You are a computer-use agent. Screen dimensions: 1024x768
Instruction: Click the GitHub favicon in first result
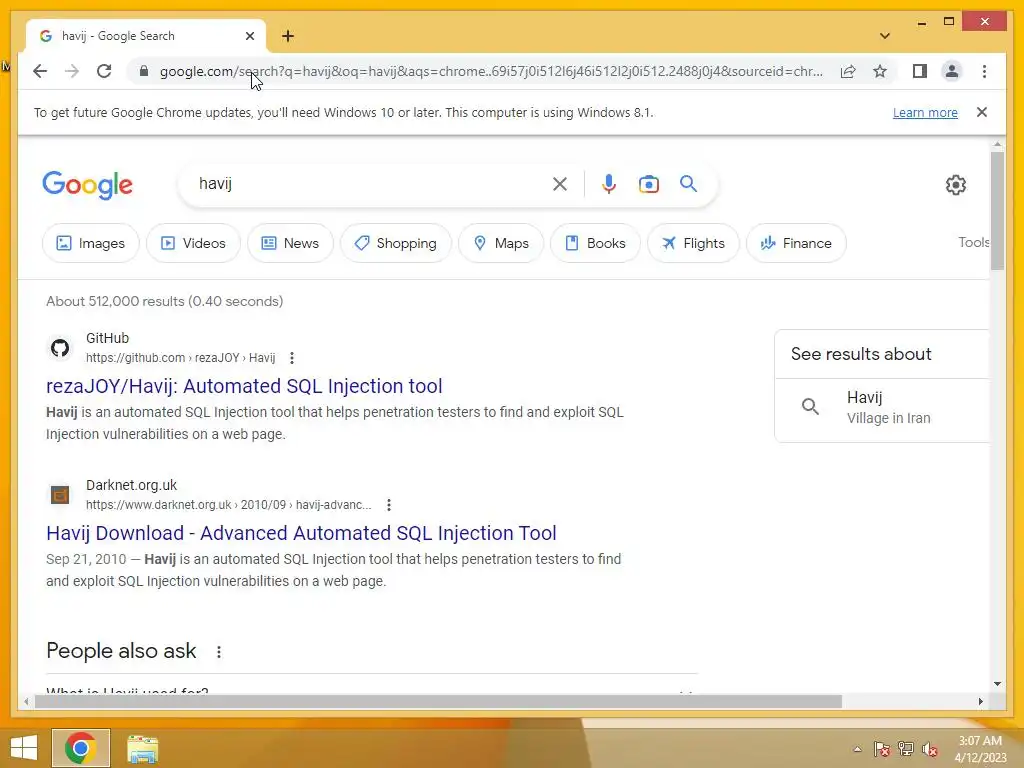click(60, 348)
